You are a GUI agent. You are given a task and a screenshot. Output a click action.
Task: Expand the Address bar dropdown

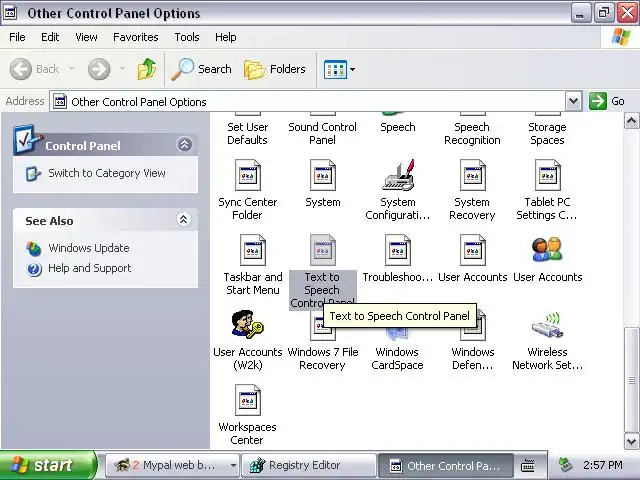click(x=573, y=101)
